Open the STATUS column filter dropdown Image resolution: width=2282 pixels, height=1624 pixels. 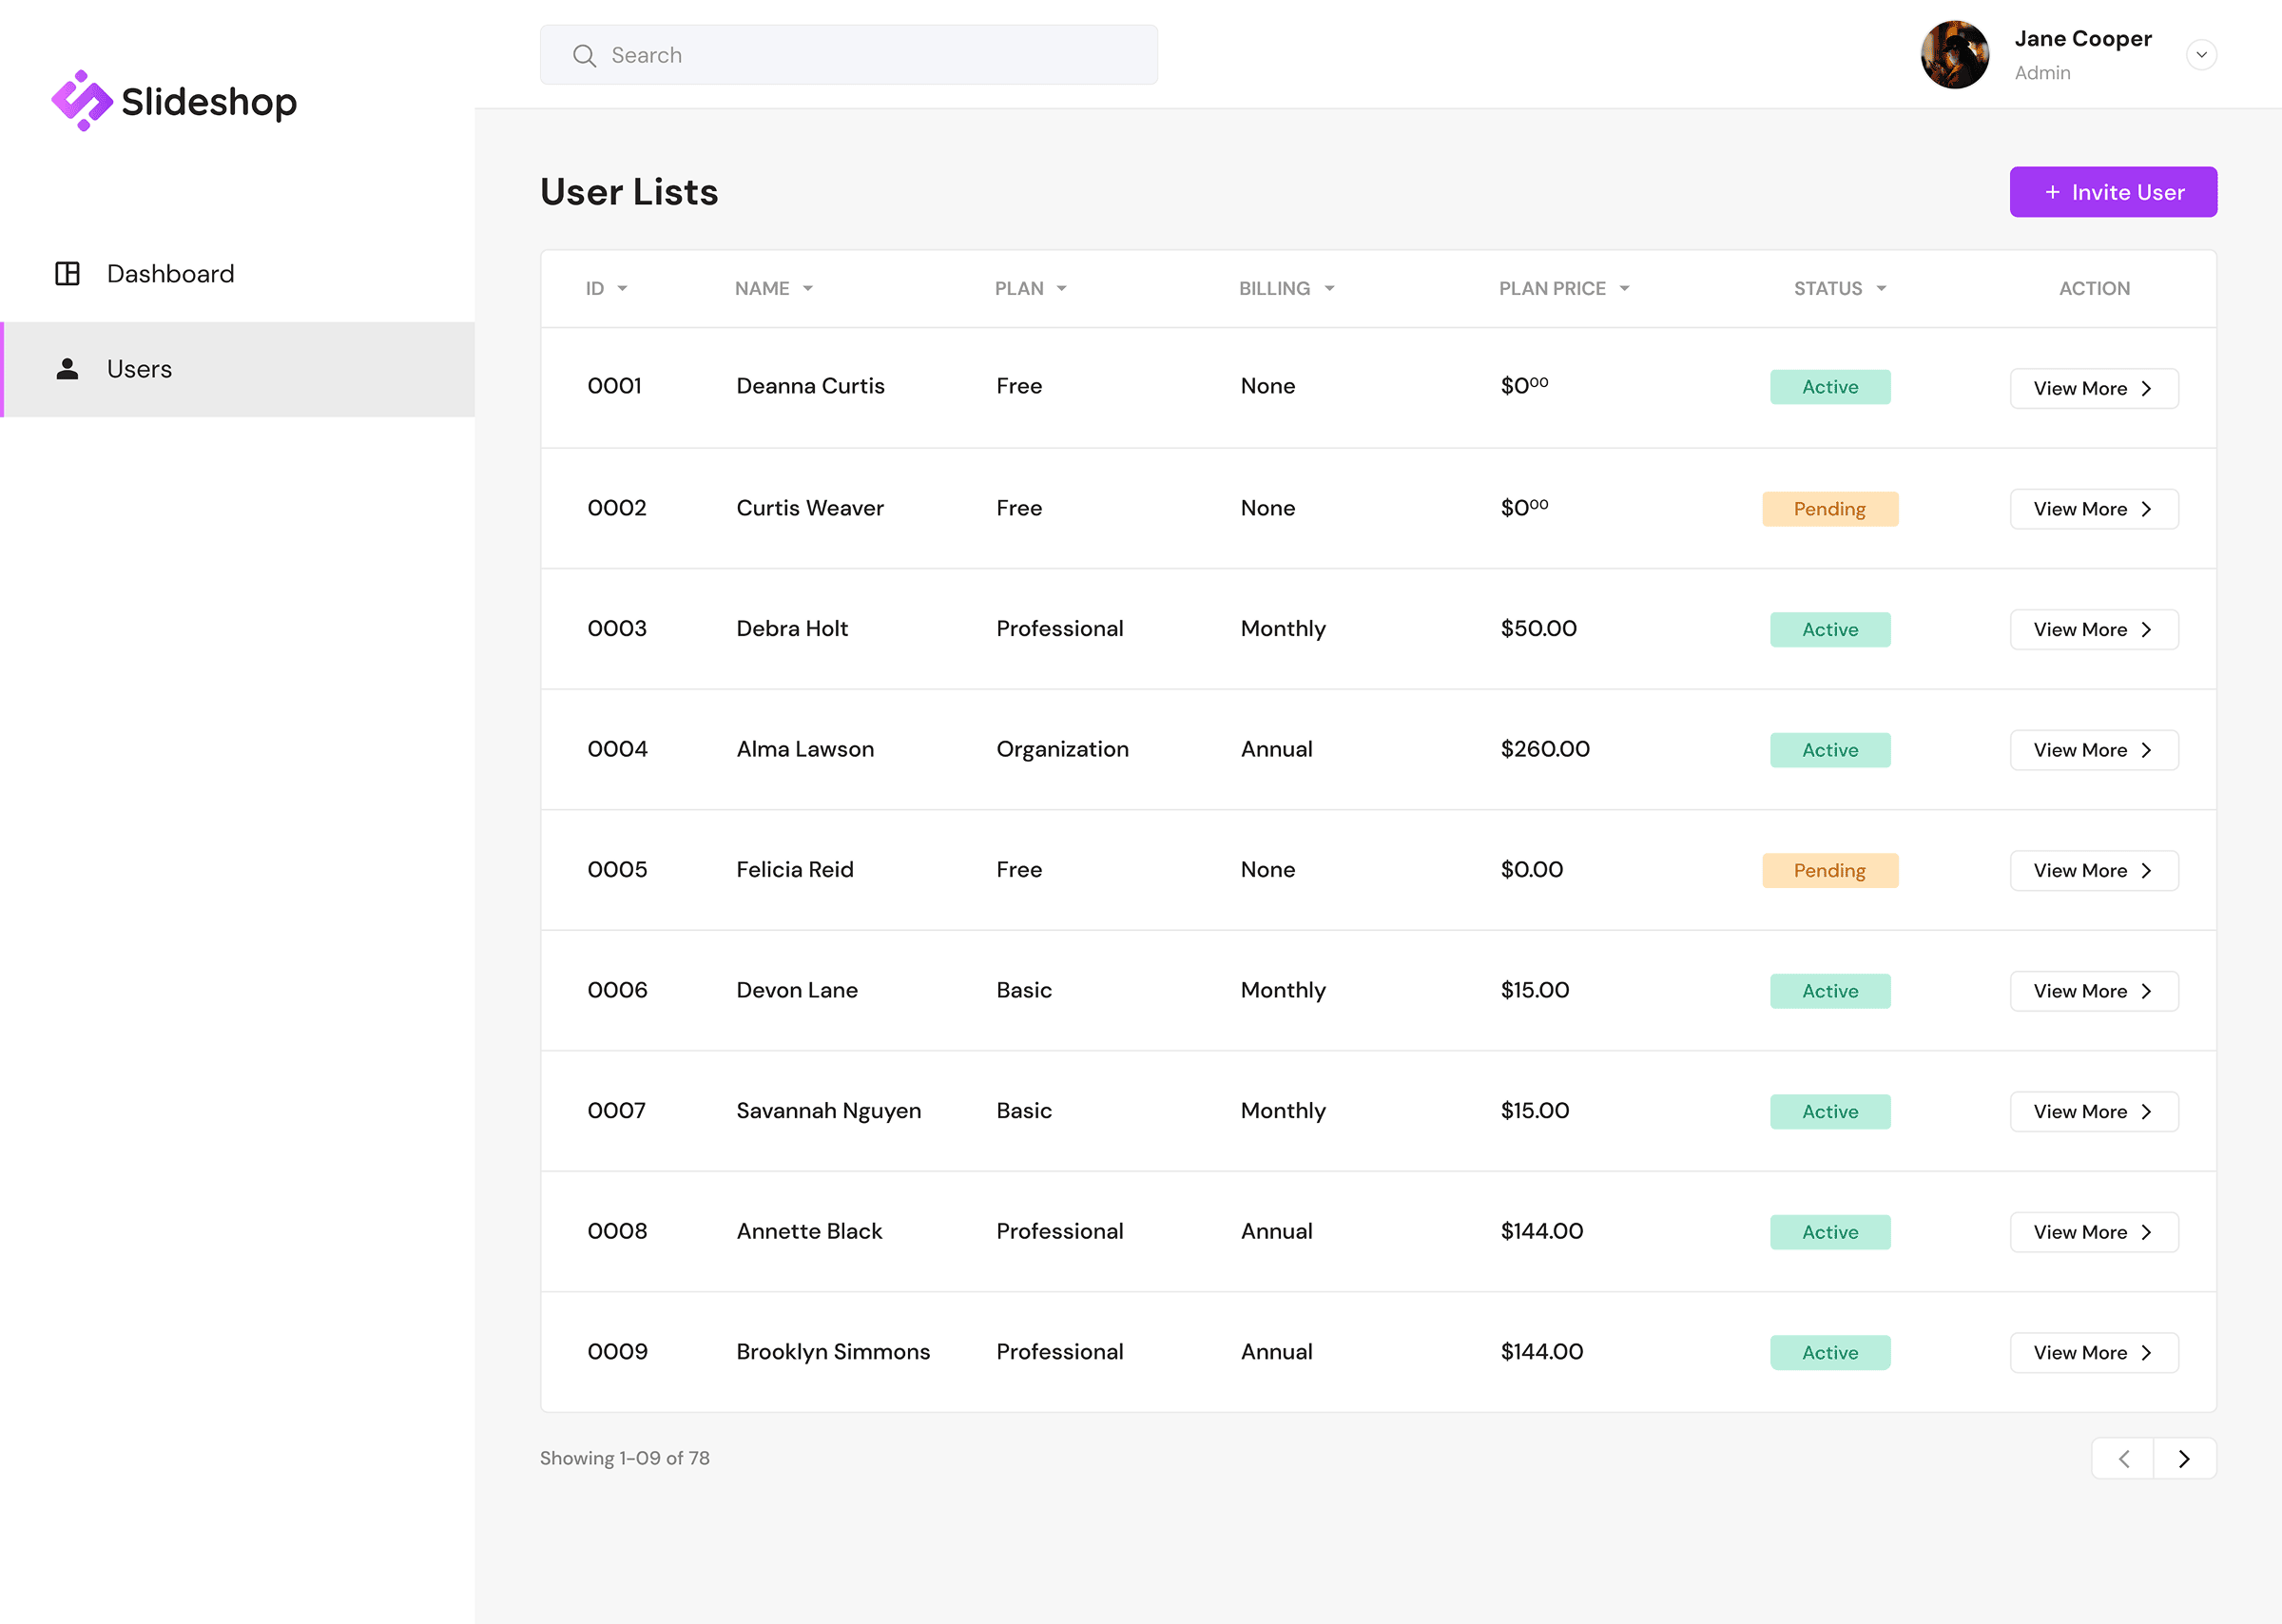pos(1880,288)
